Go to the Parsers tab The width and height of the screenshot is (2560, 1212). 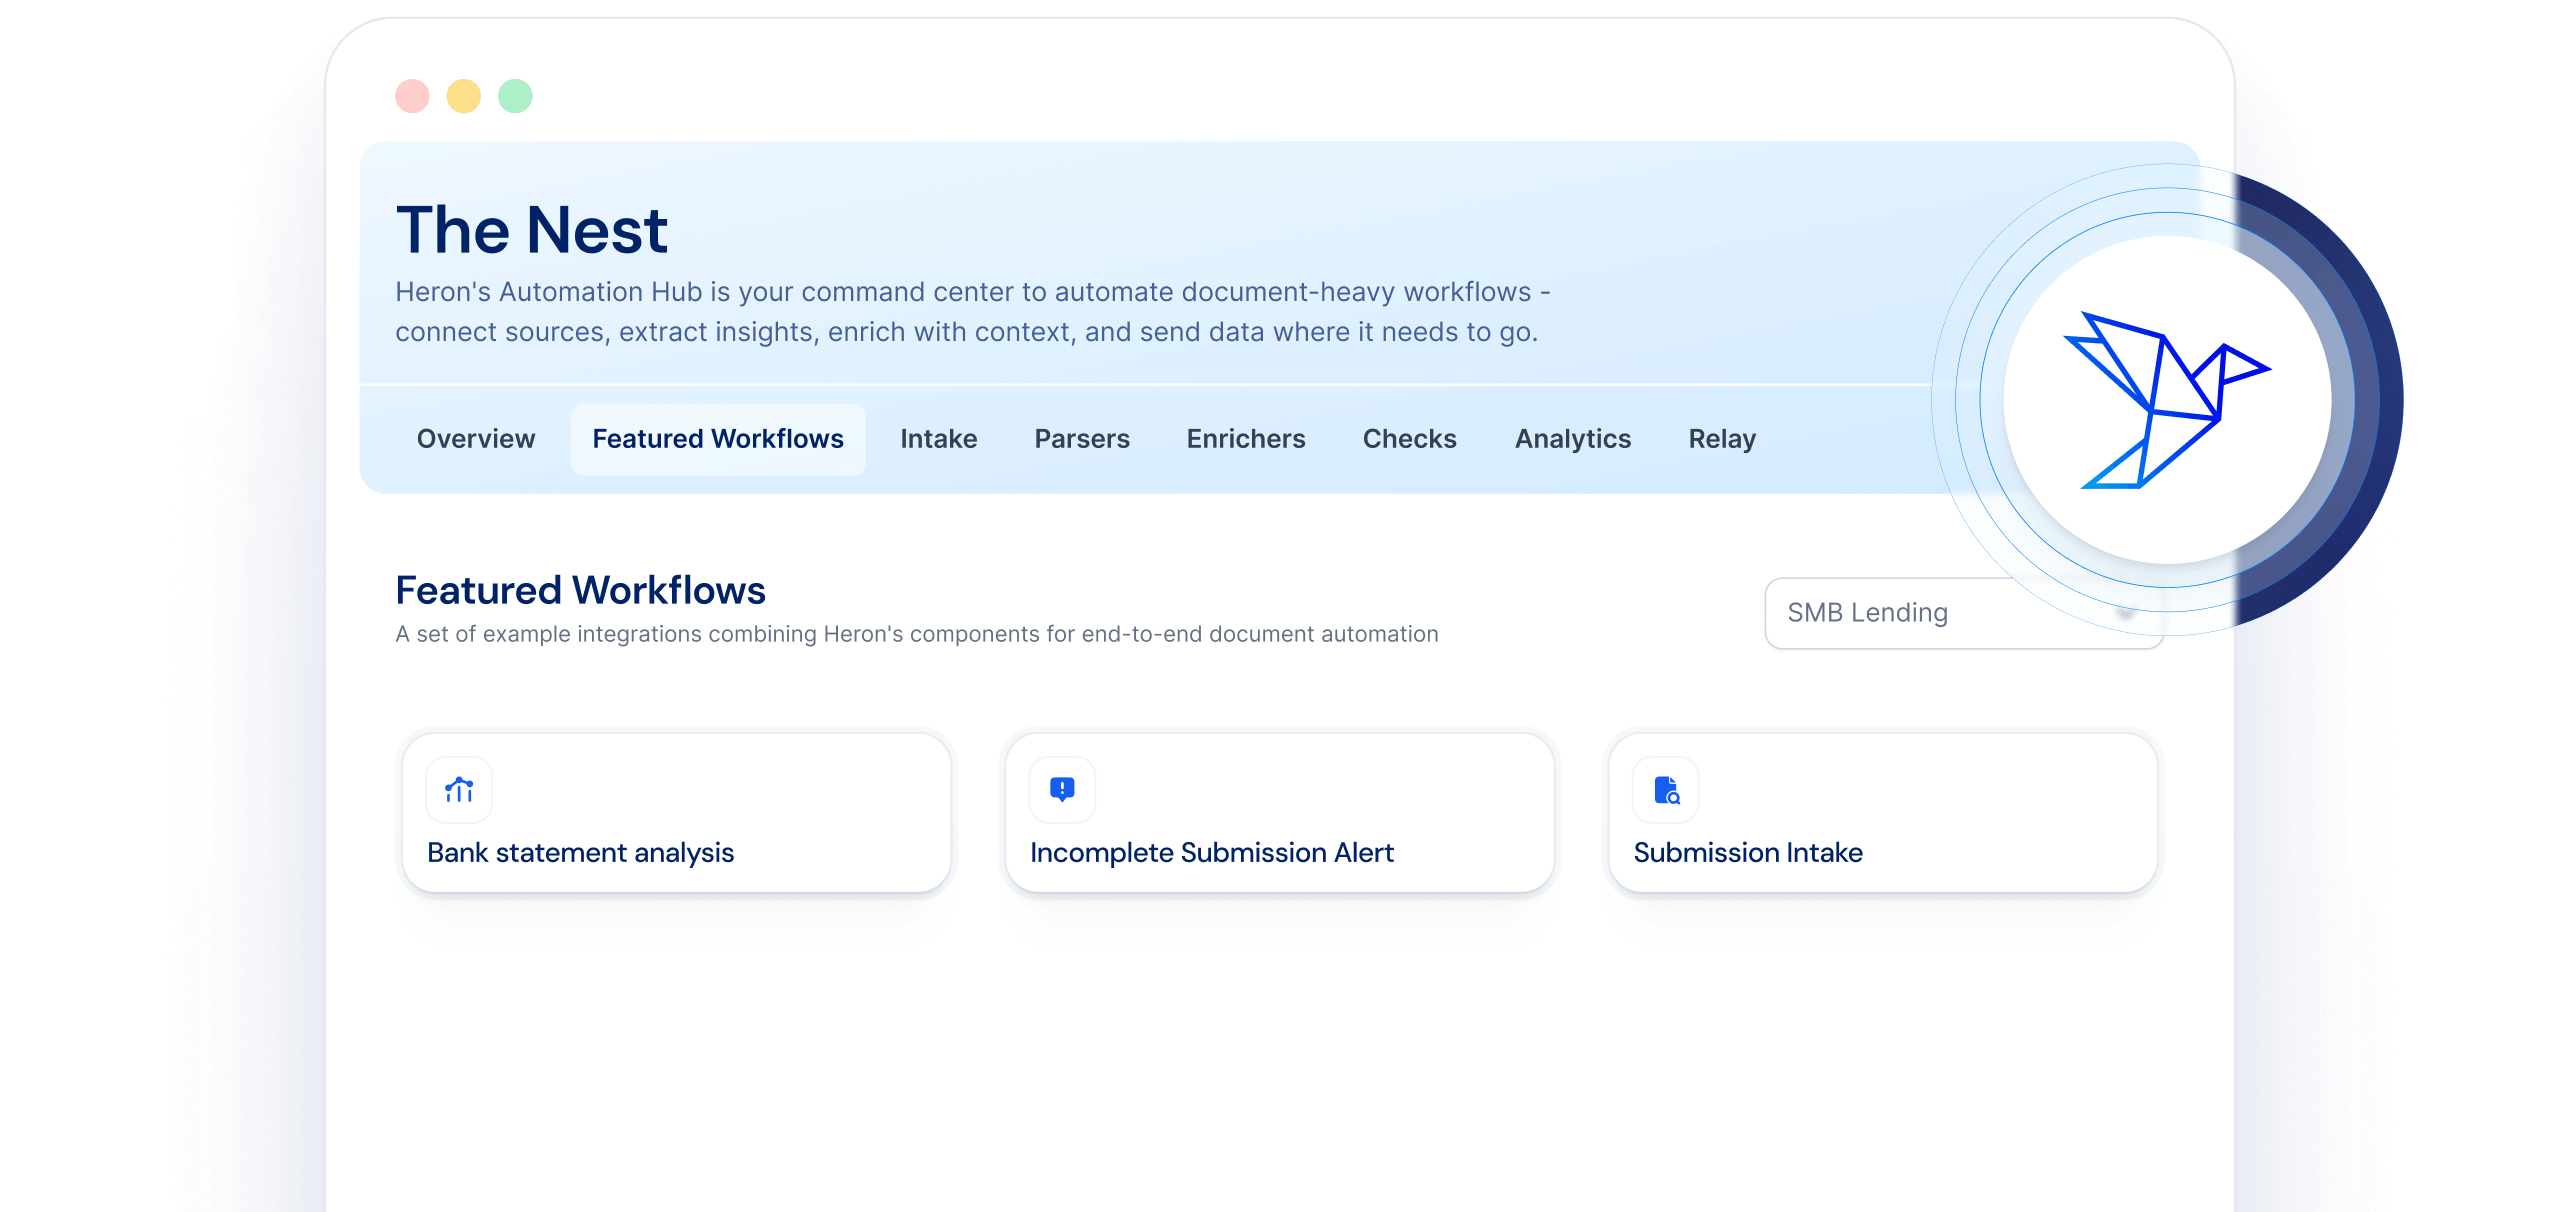(x=1082, y=439)
